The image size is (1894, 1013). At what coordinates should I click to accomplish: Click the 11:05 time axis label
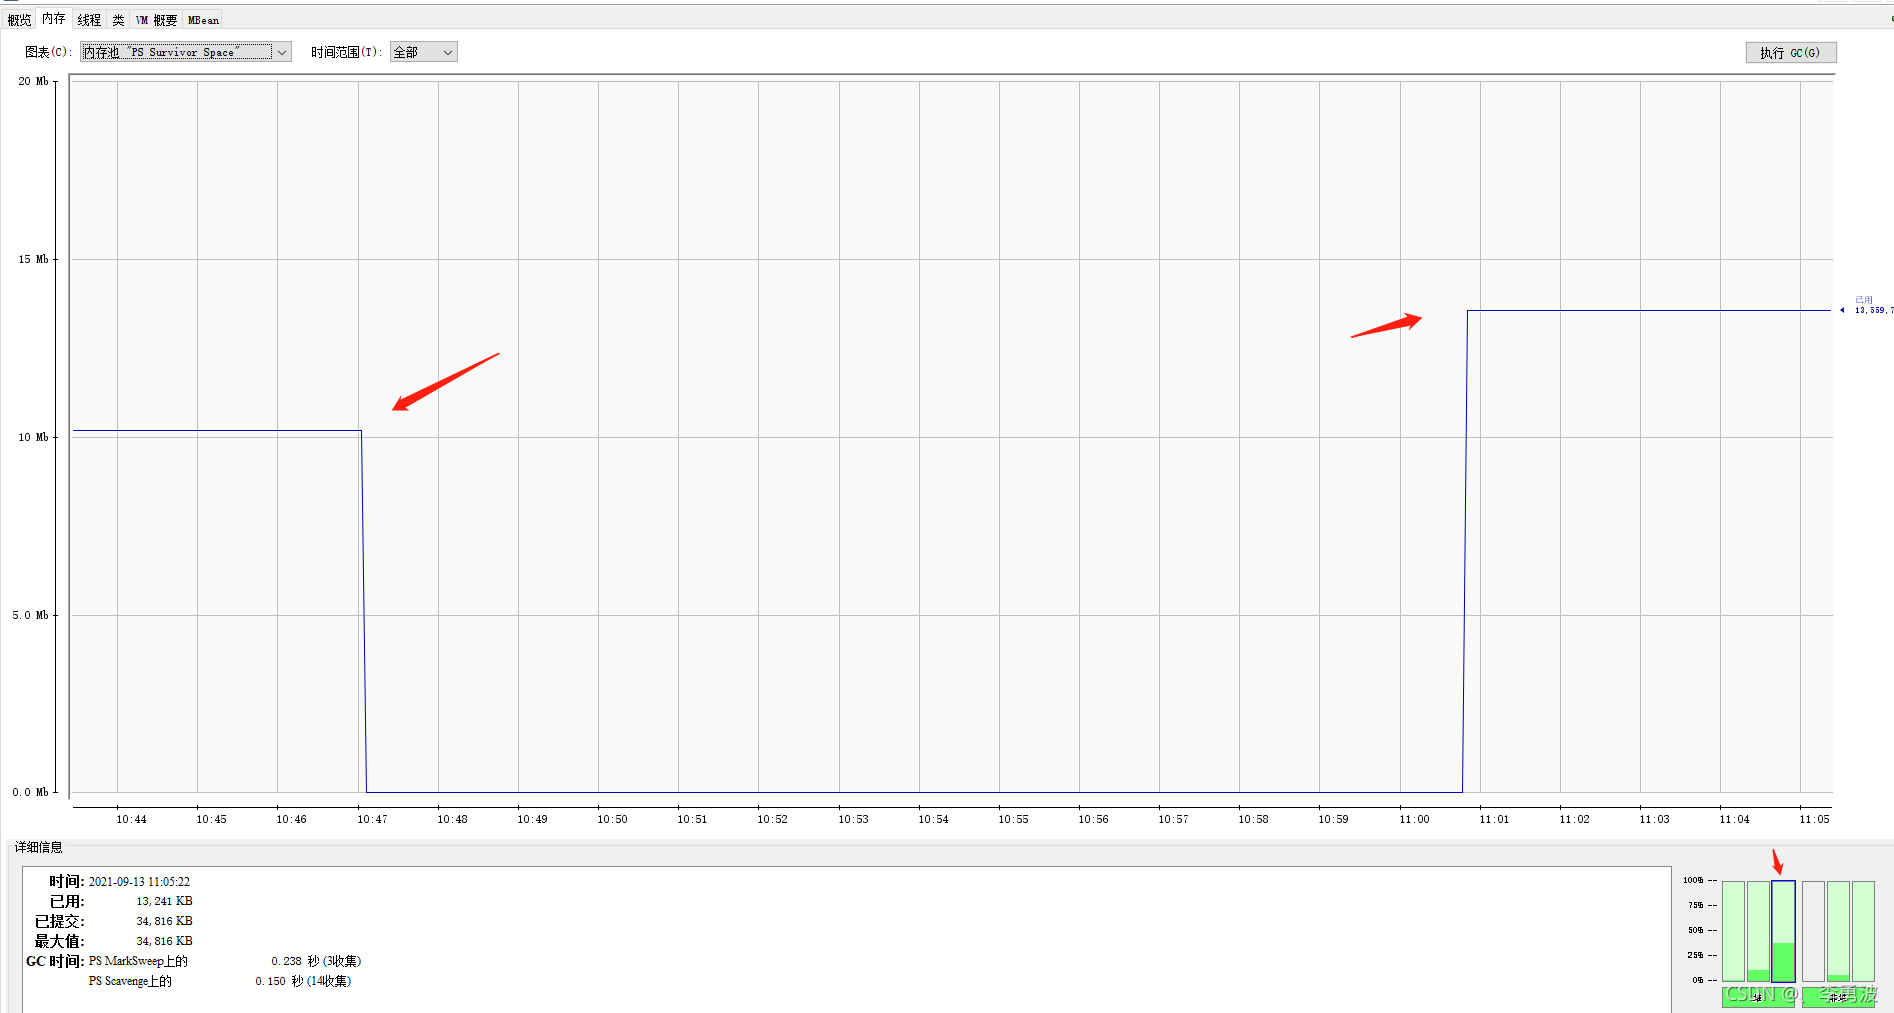tap(1814, 819)
